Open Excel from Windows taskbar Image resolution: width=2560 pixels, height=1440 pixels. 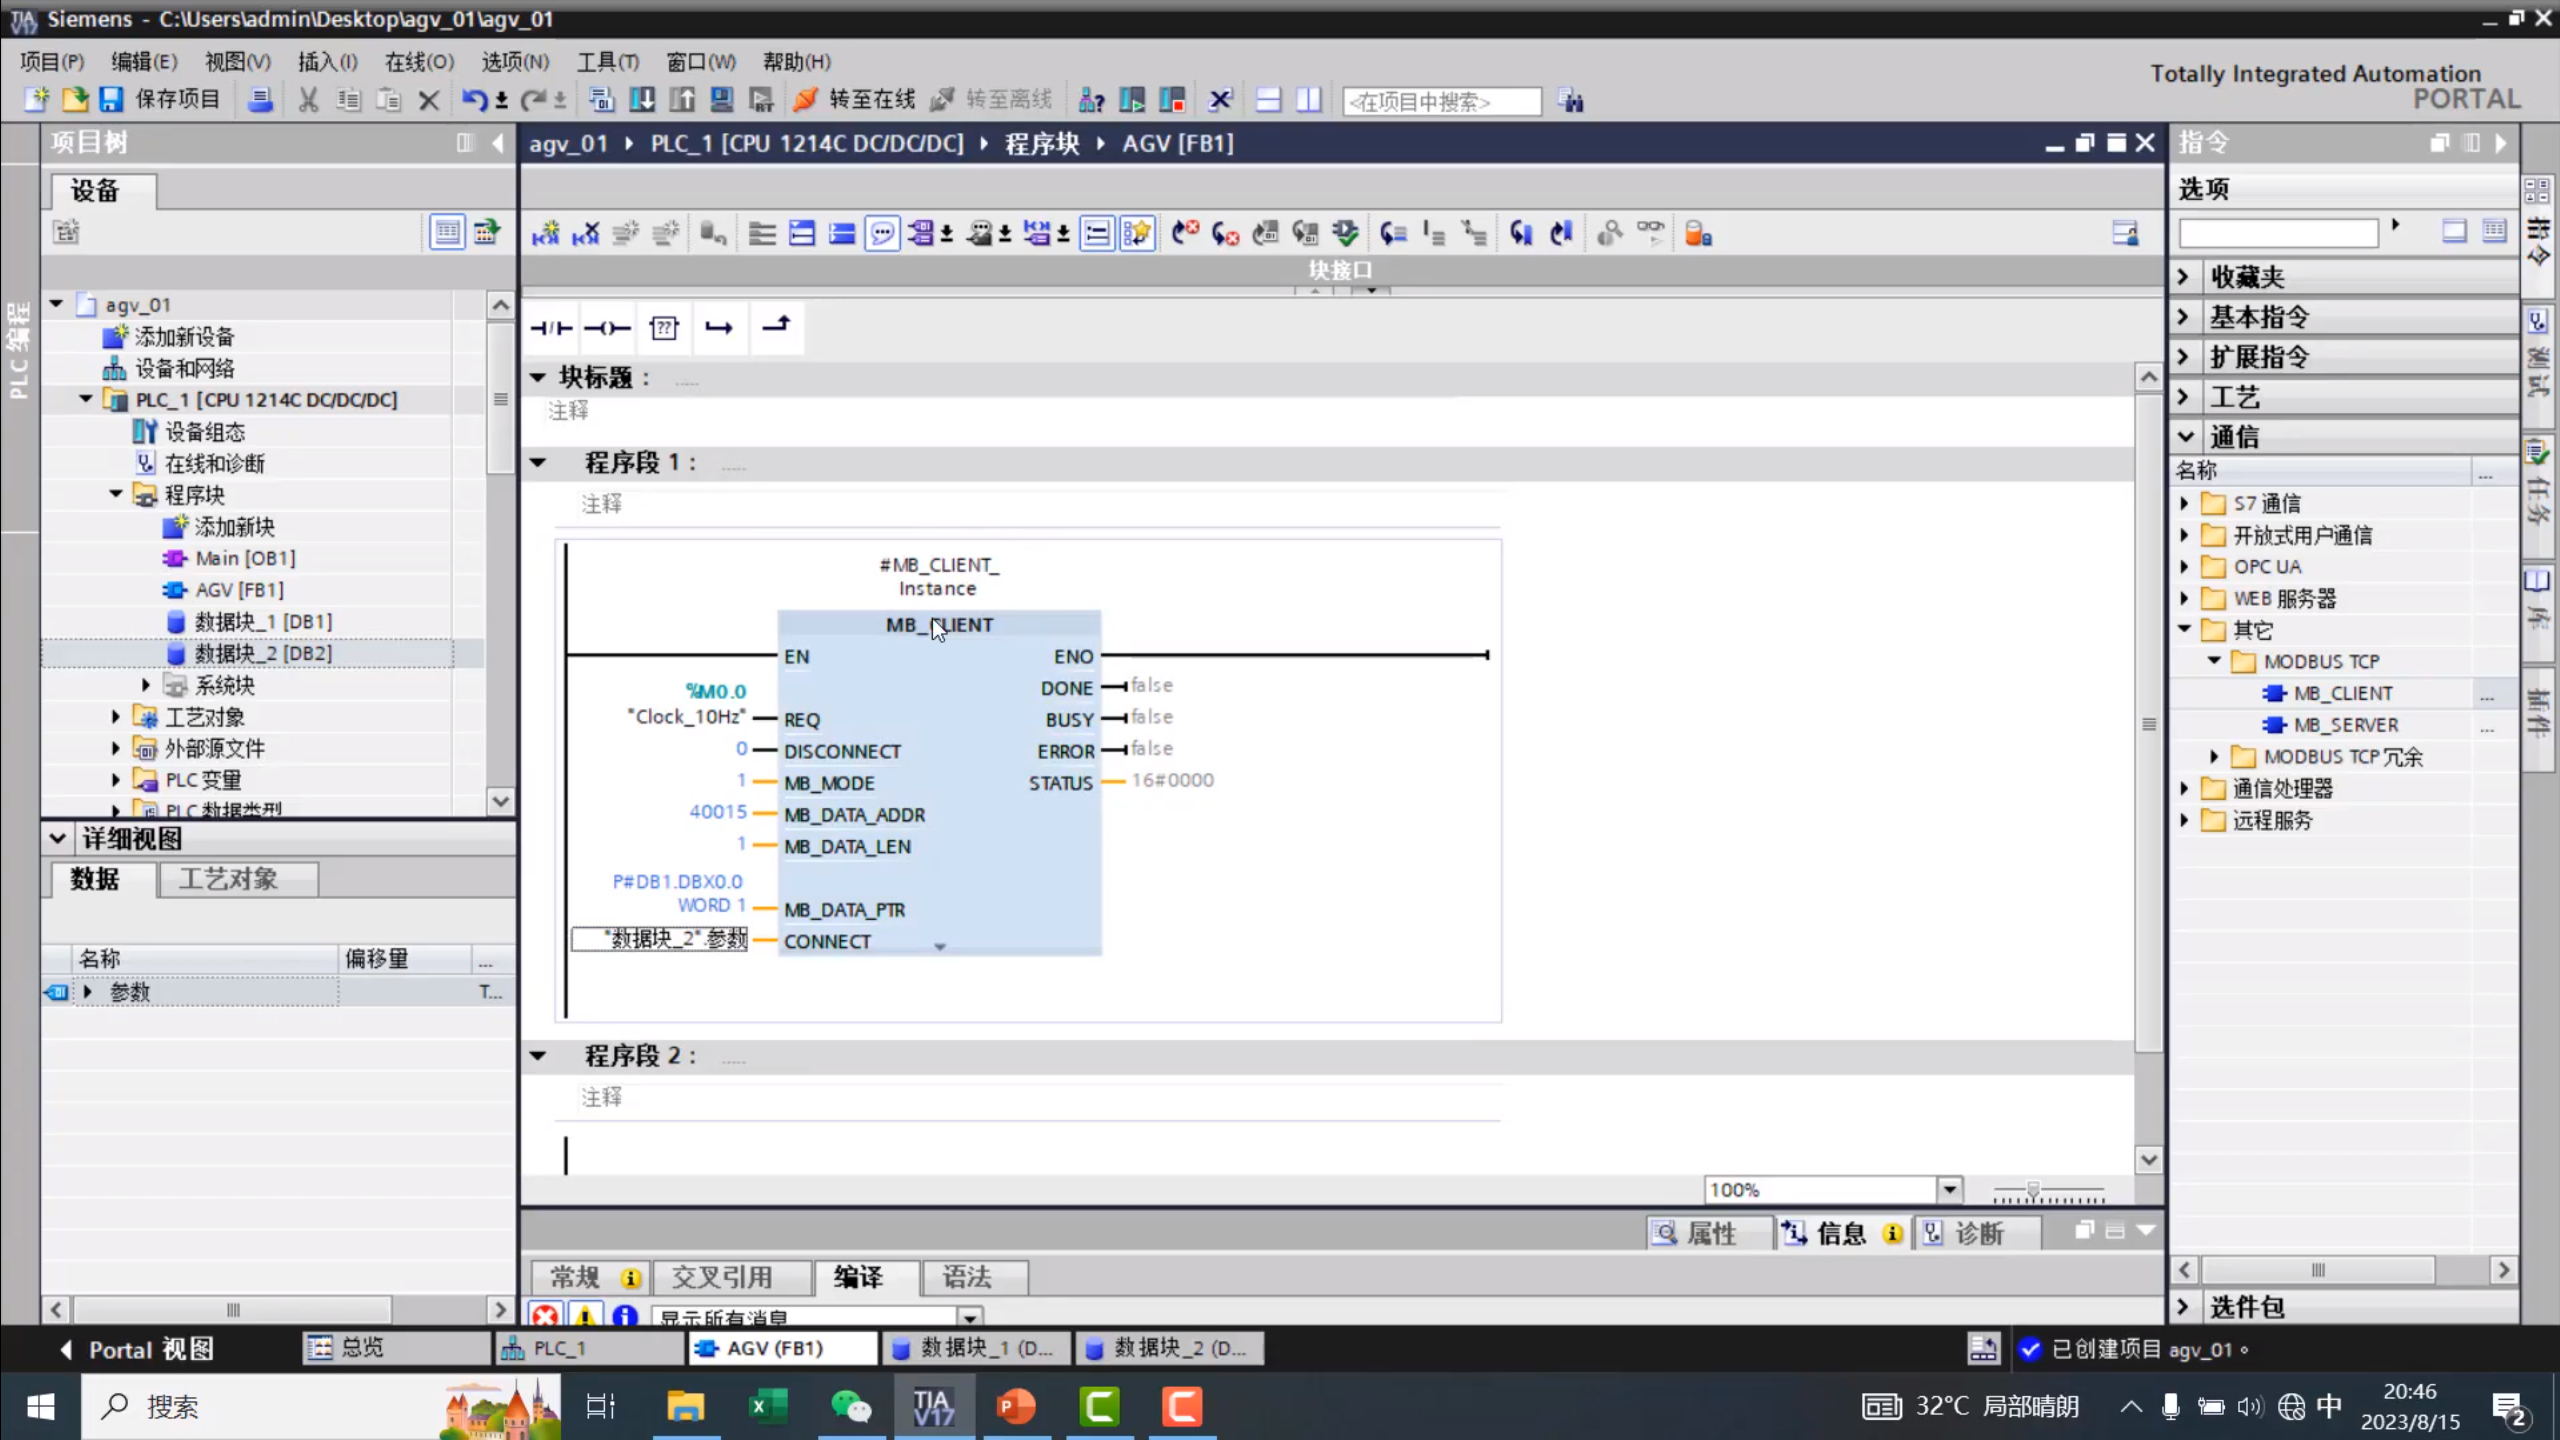coord(767,1407)
